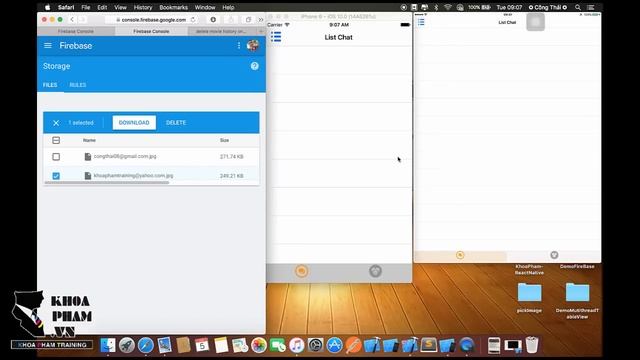This screenshot has width=640, height=360.
Task: Open Spotlight search in the menu bar
Action: [578, 7]
